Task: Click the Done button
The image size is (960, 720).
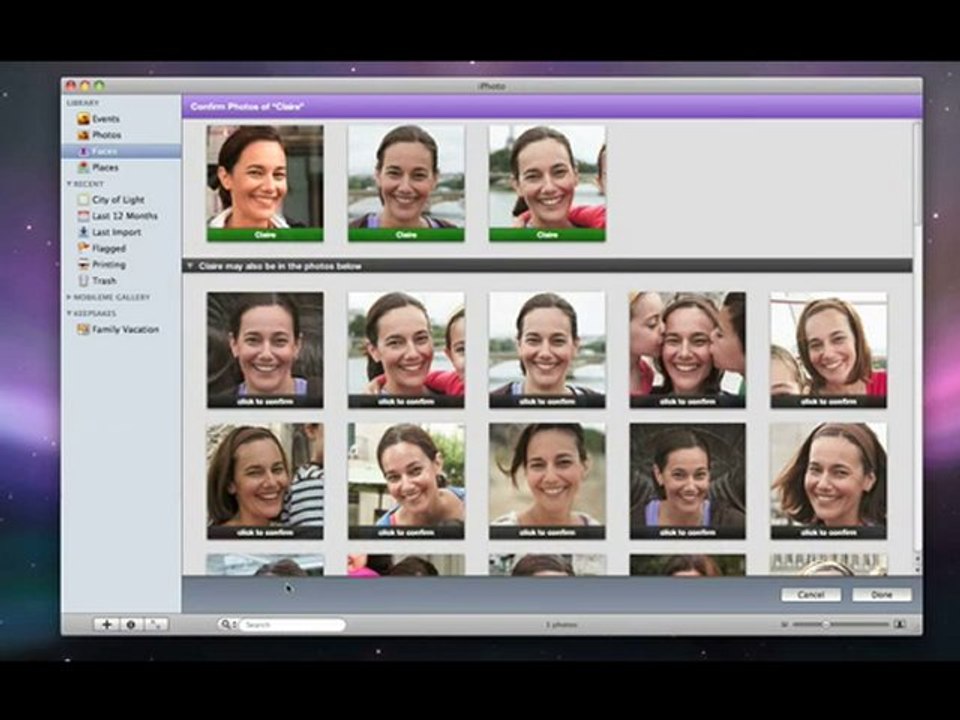Action: pyautogui.click(x=882, y=594)
